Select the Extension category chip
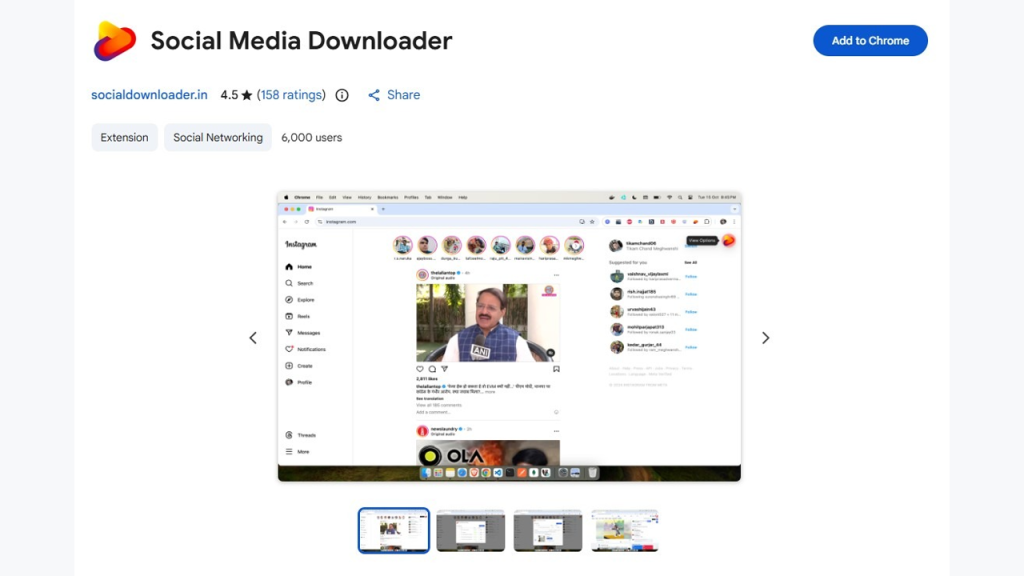Viewport: 1024px width, 576px height. 124,137
